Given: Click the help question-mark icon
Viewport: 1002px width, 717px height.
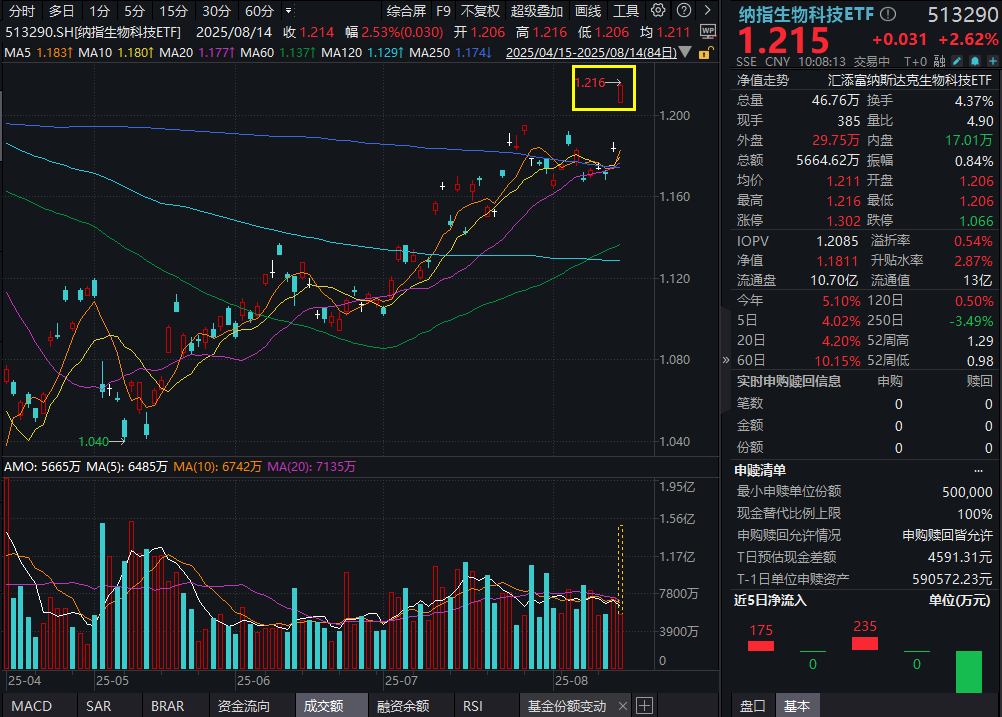Looking at the screenshot, I should [683, 10].
